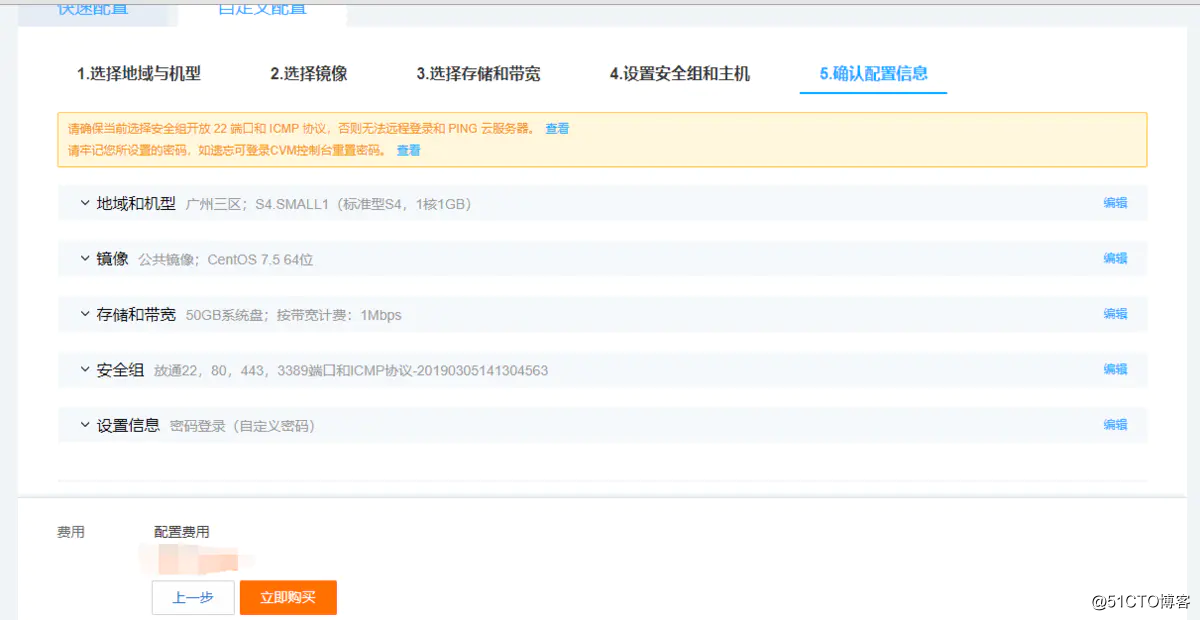1200x620 pixels.
Task: Edit the 镜像 configuration
Action: click(x=1115, y=258)
